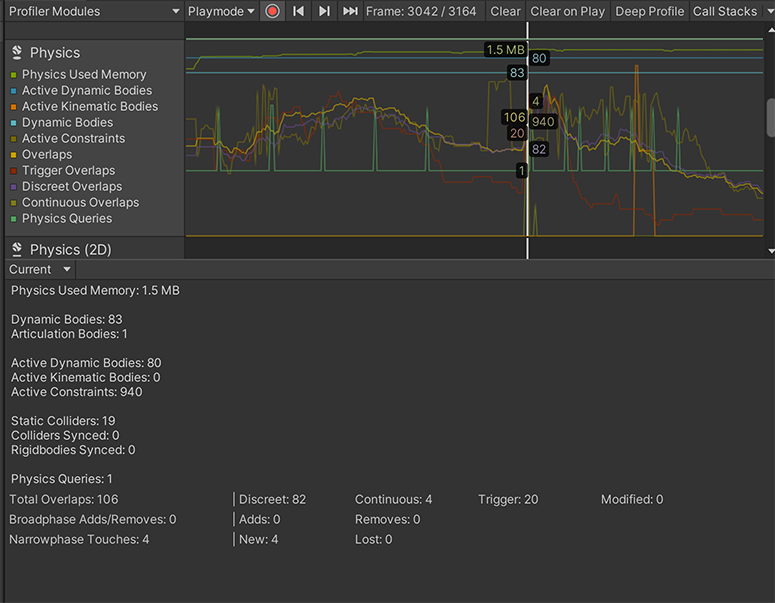The height and width of the screenshot is (603, 775).
Task: Toggle Clear on Play
Action: 567,11
